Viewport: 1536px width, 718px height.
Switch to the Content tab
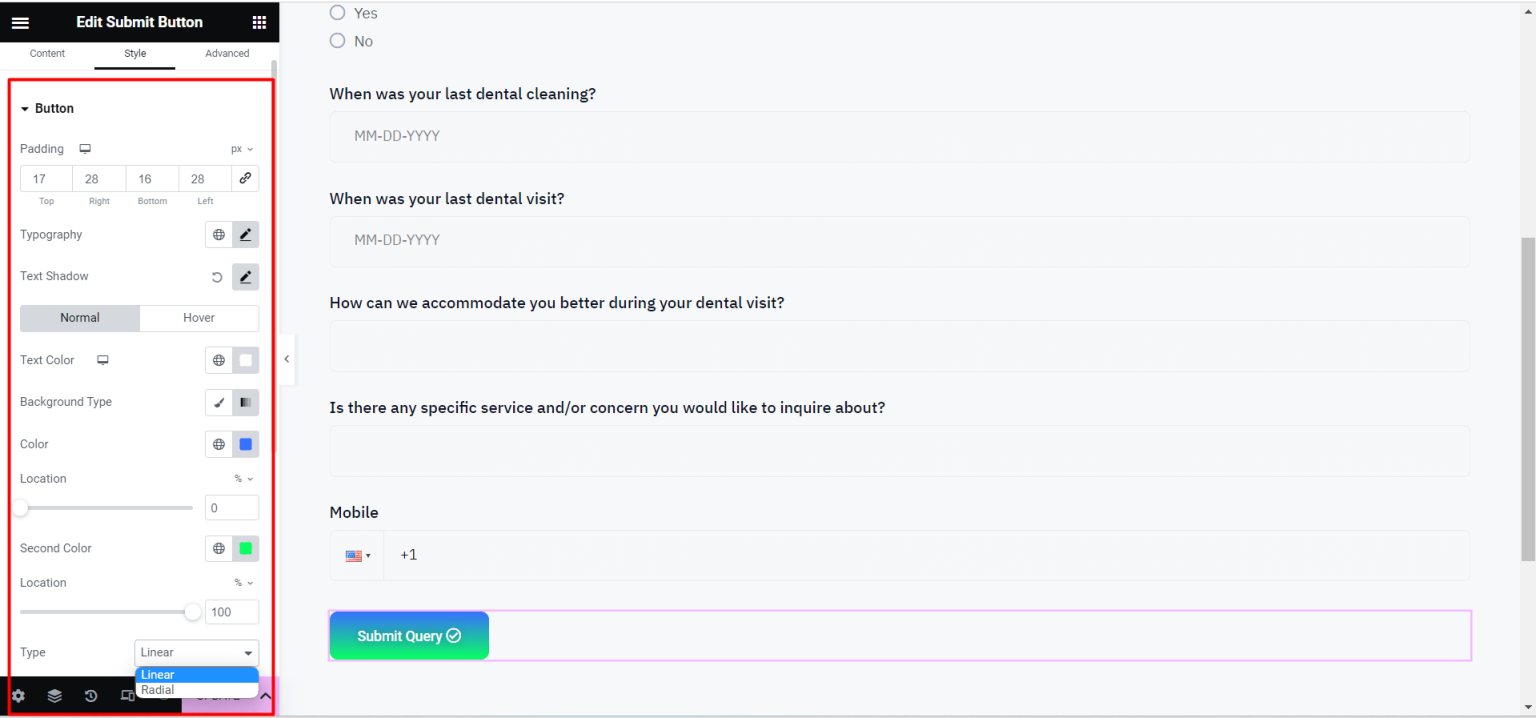coord(47,54)
